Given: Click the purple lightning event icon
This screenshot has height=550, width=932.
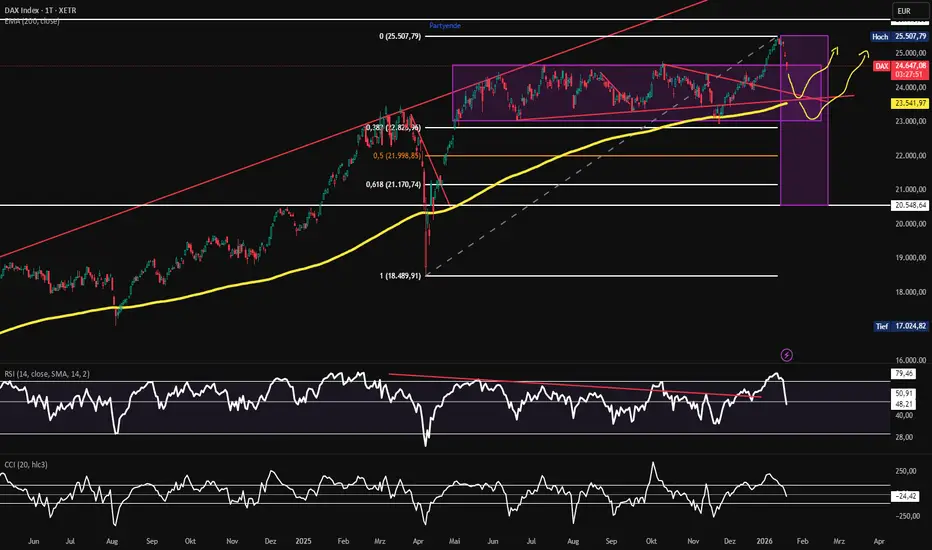Looking at the screenshot, I should pos(786,356).
